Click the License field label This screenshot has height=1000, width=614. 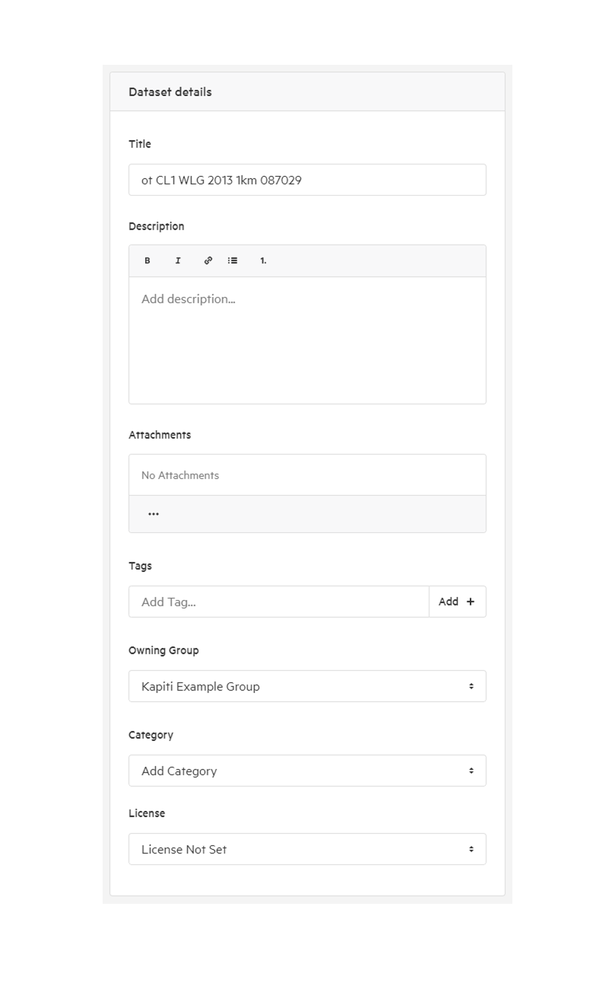[147, 814]
